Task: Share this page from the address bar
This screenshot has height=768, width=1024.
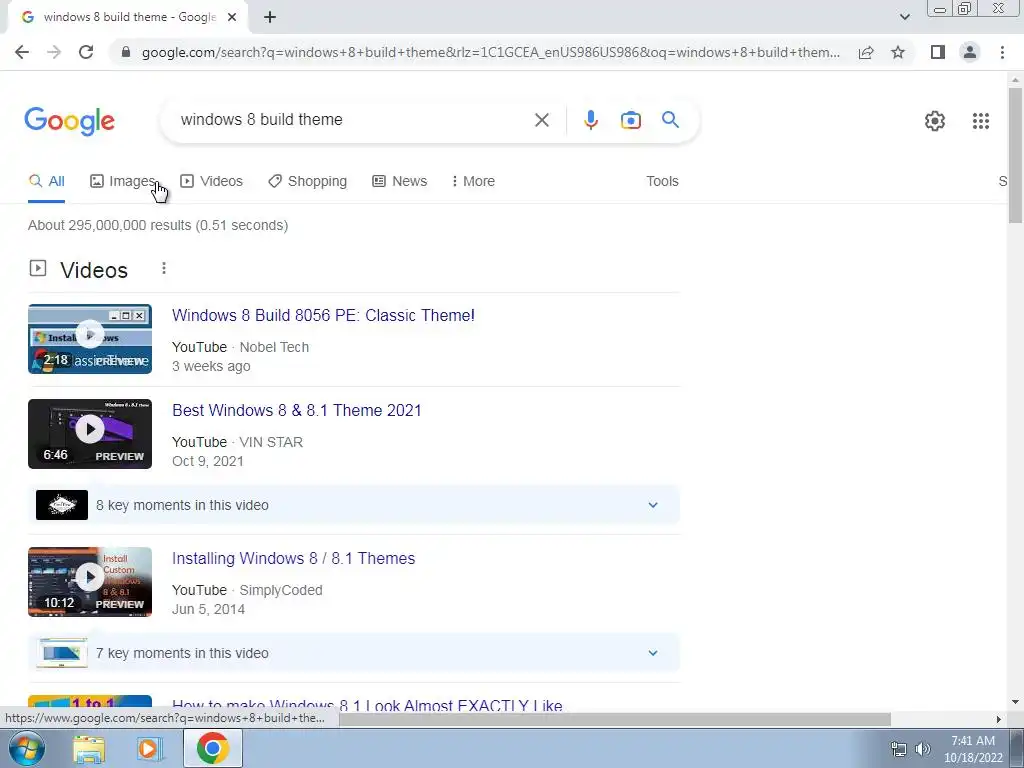Action: tap(866, 52)
